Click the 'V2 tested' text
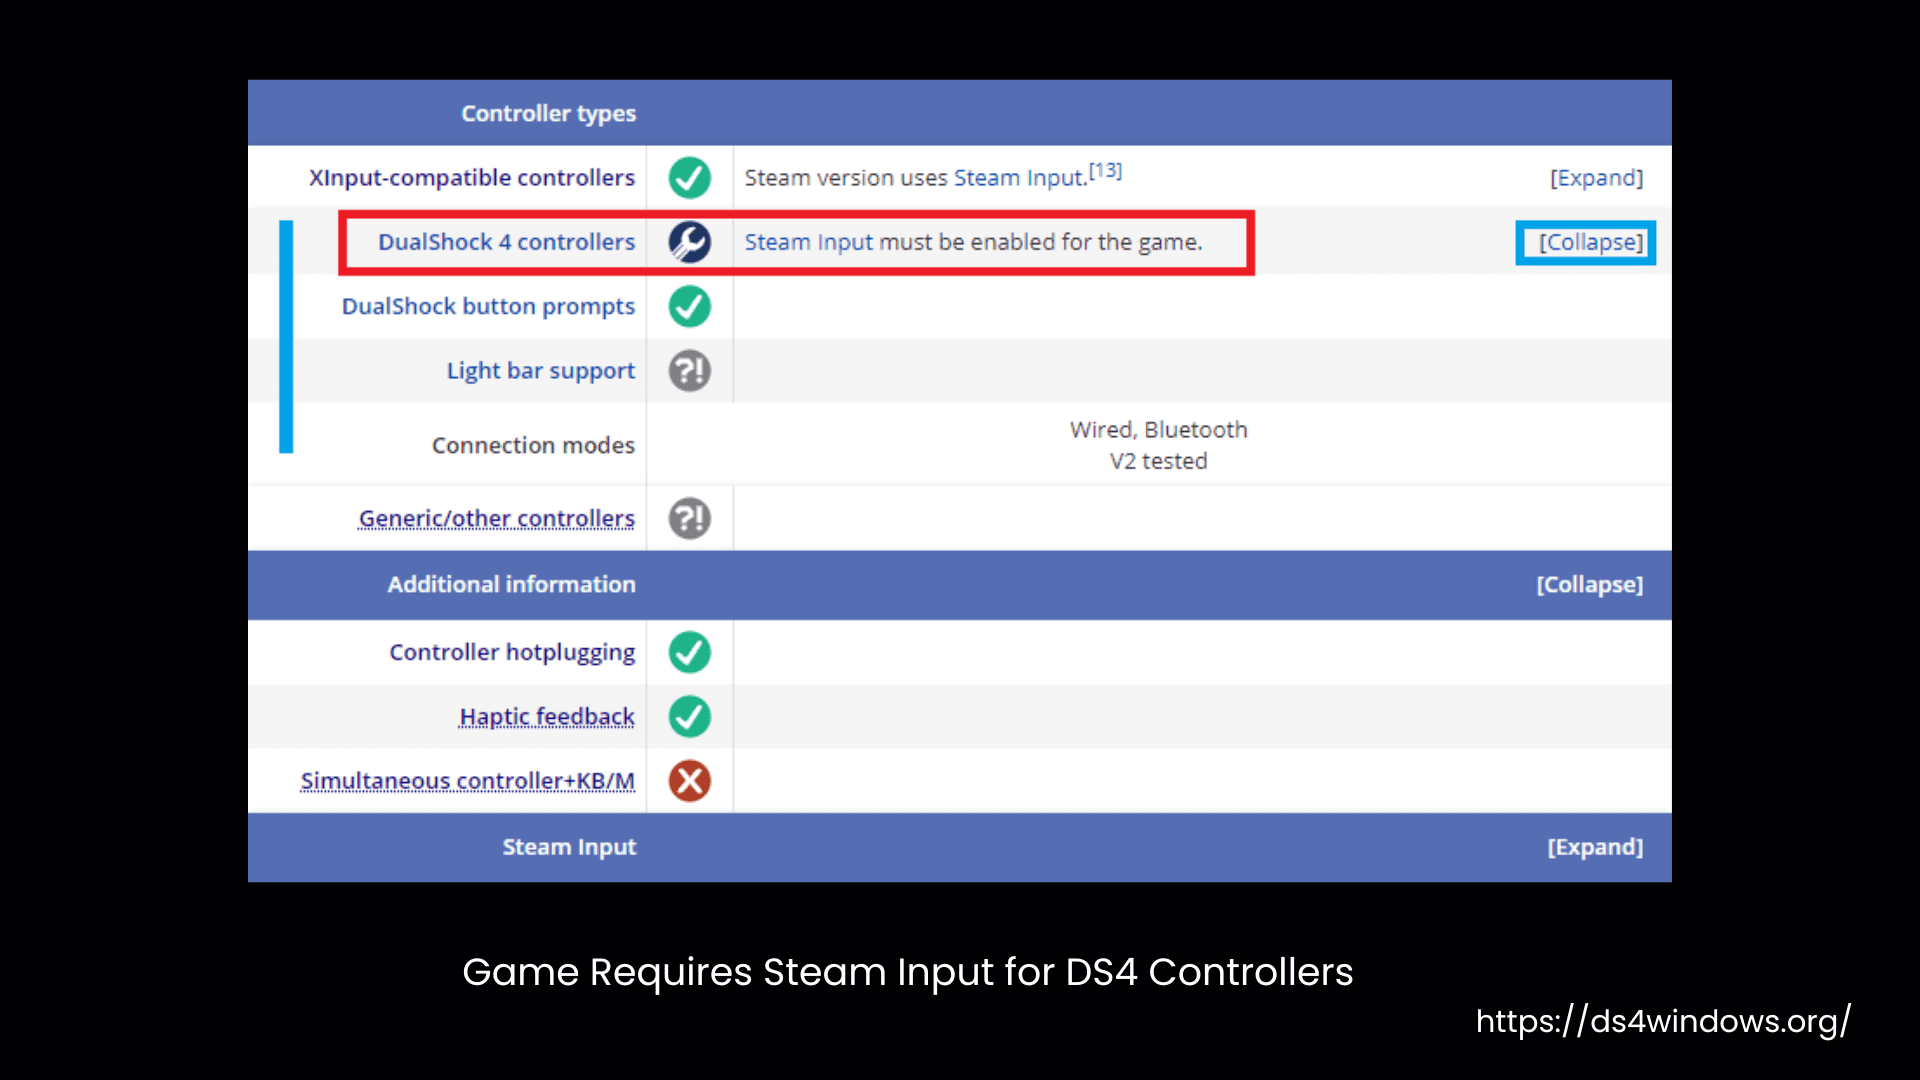This screenshot has width=1920, height=1080. point(1158,461)
